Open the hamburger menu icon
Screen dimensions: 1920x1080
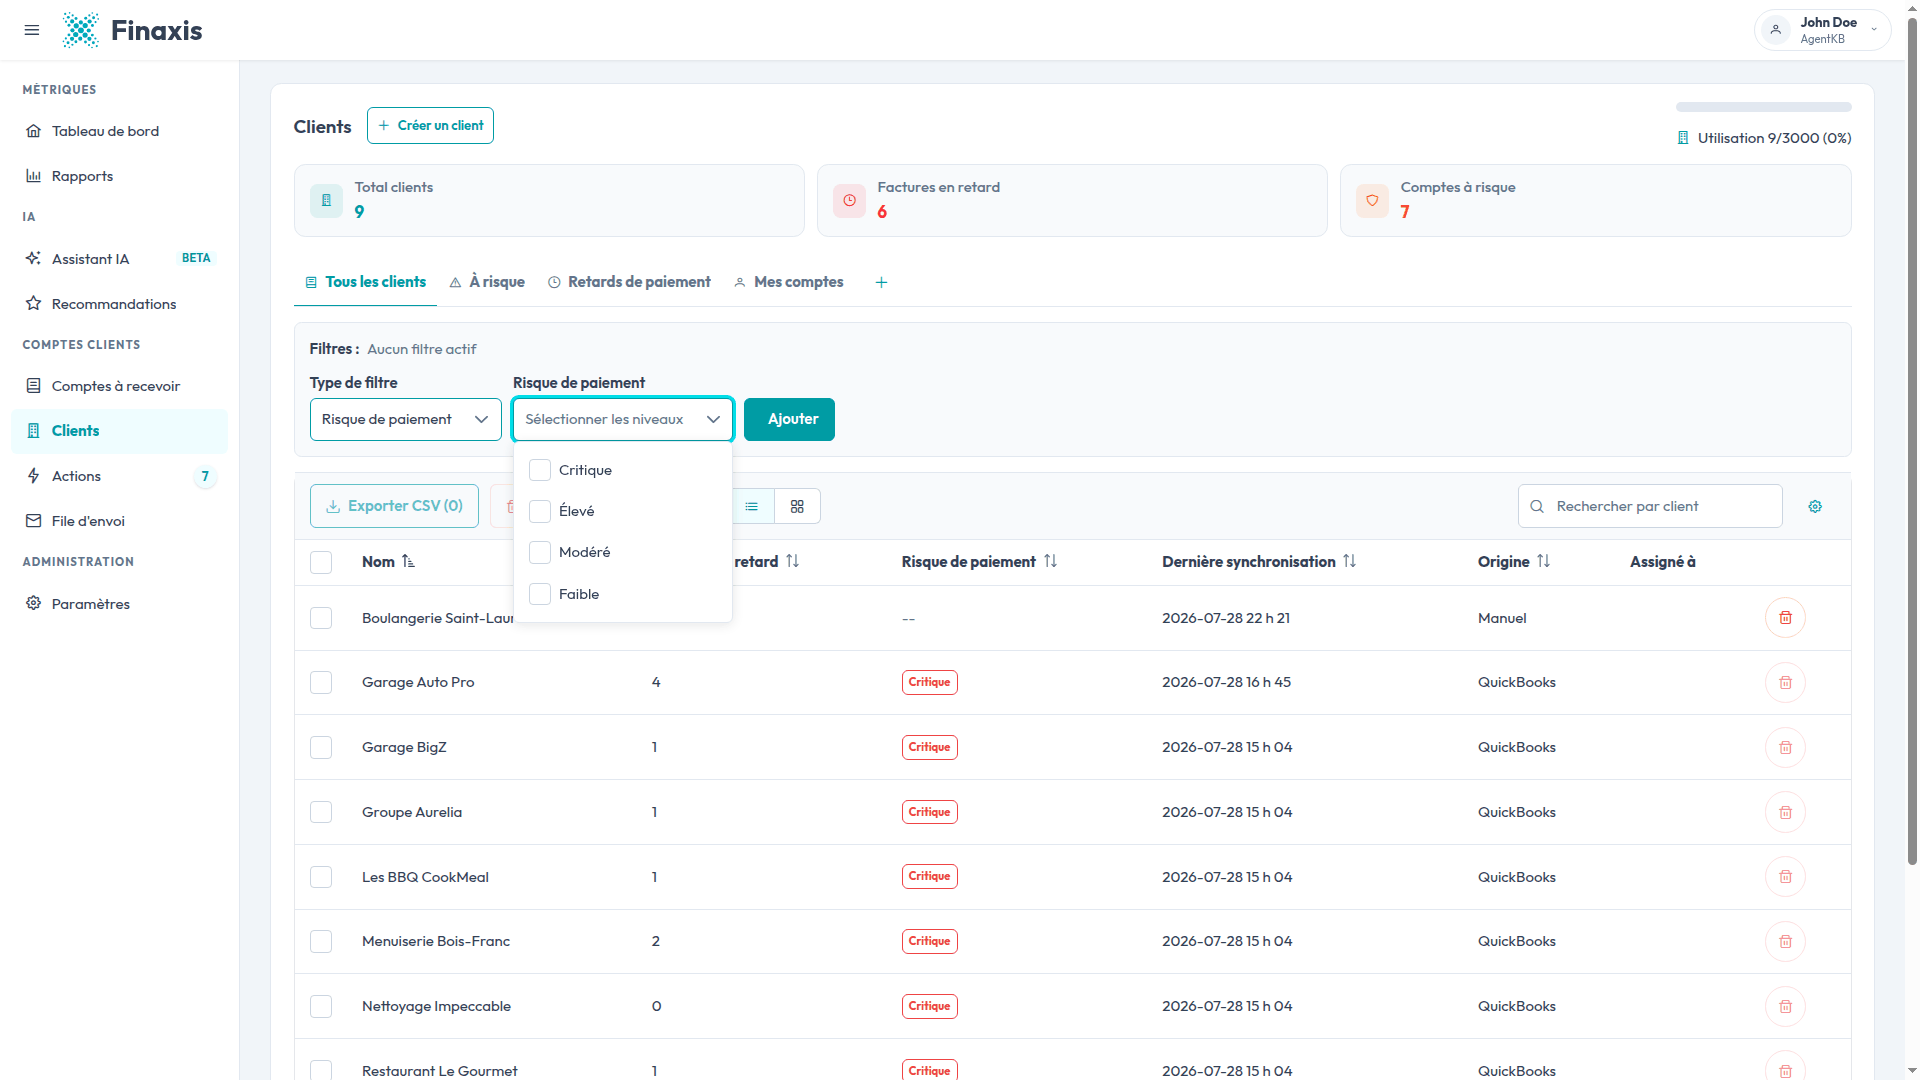click(x=32, y=30)
